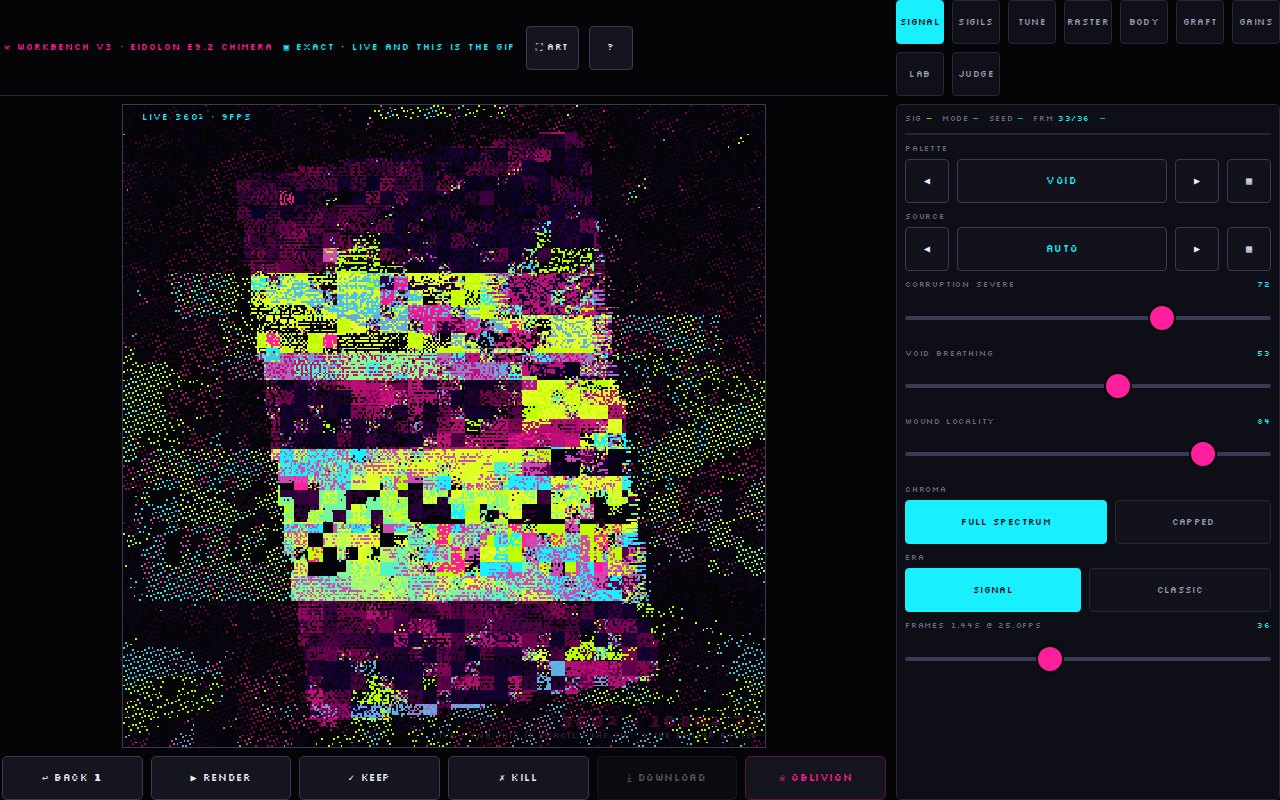Select CAPPED chroma mode
Image resolution: width=1280 pixels, height=800 pixels.
(x=1193, y=522)
